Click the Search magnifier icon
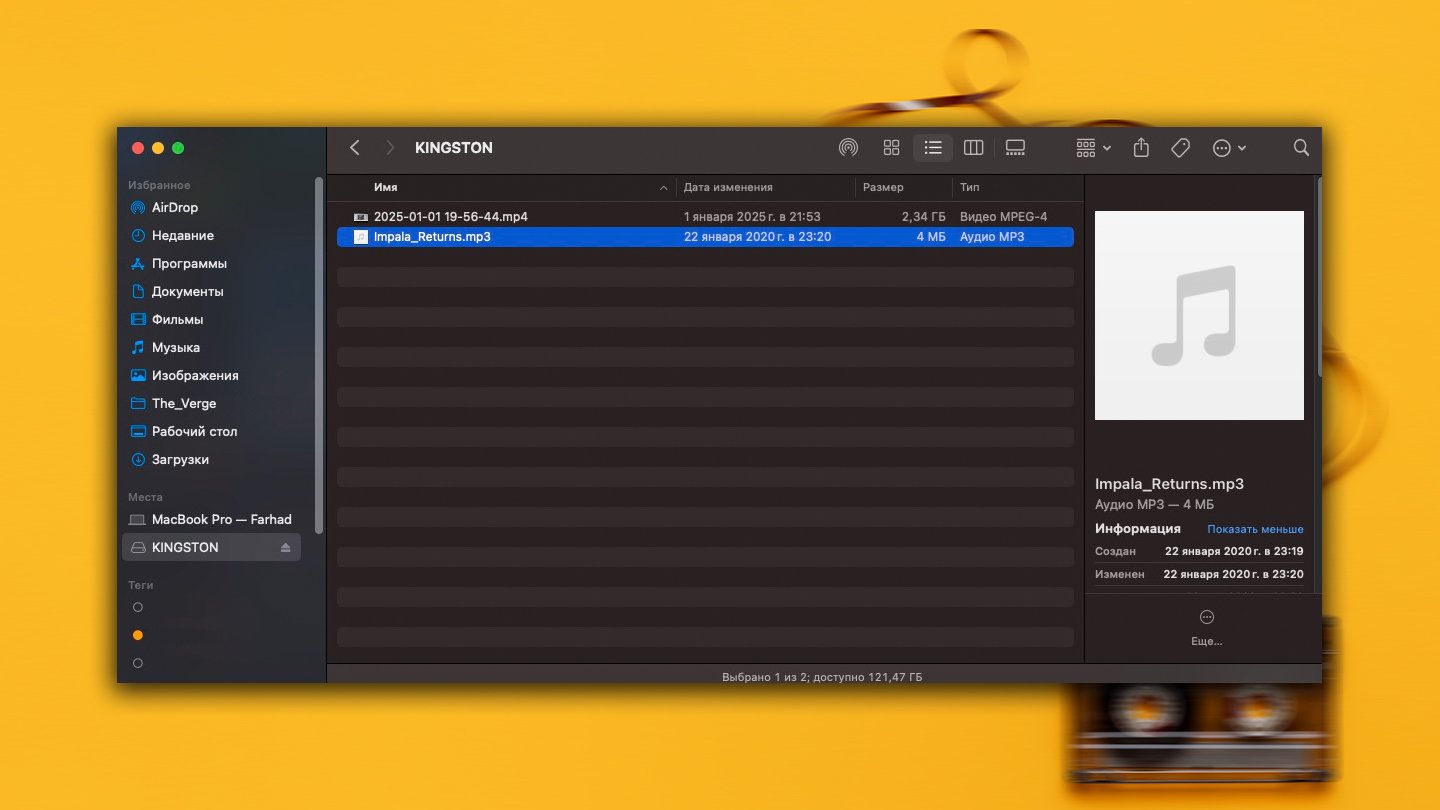This screenshot has height=810, width=1440. point(1301,148)
